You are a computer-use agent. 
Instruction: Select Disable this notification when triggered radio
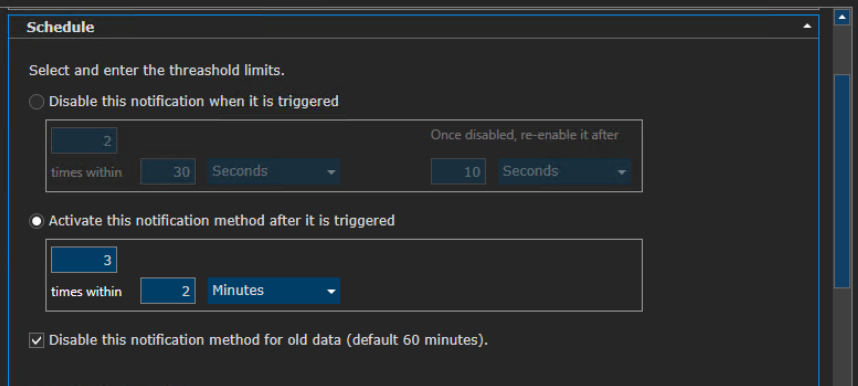coord(36,102)
